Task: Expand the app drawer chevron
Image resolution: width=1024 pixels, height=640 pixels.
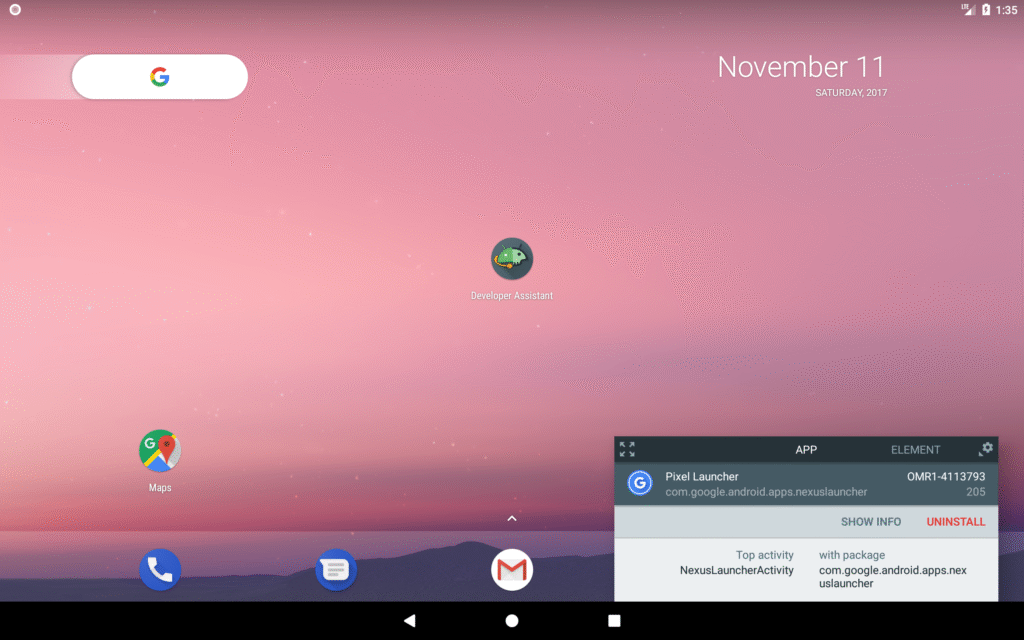Action: tap(511, 519)
